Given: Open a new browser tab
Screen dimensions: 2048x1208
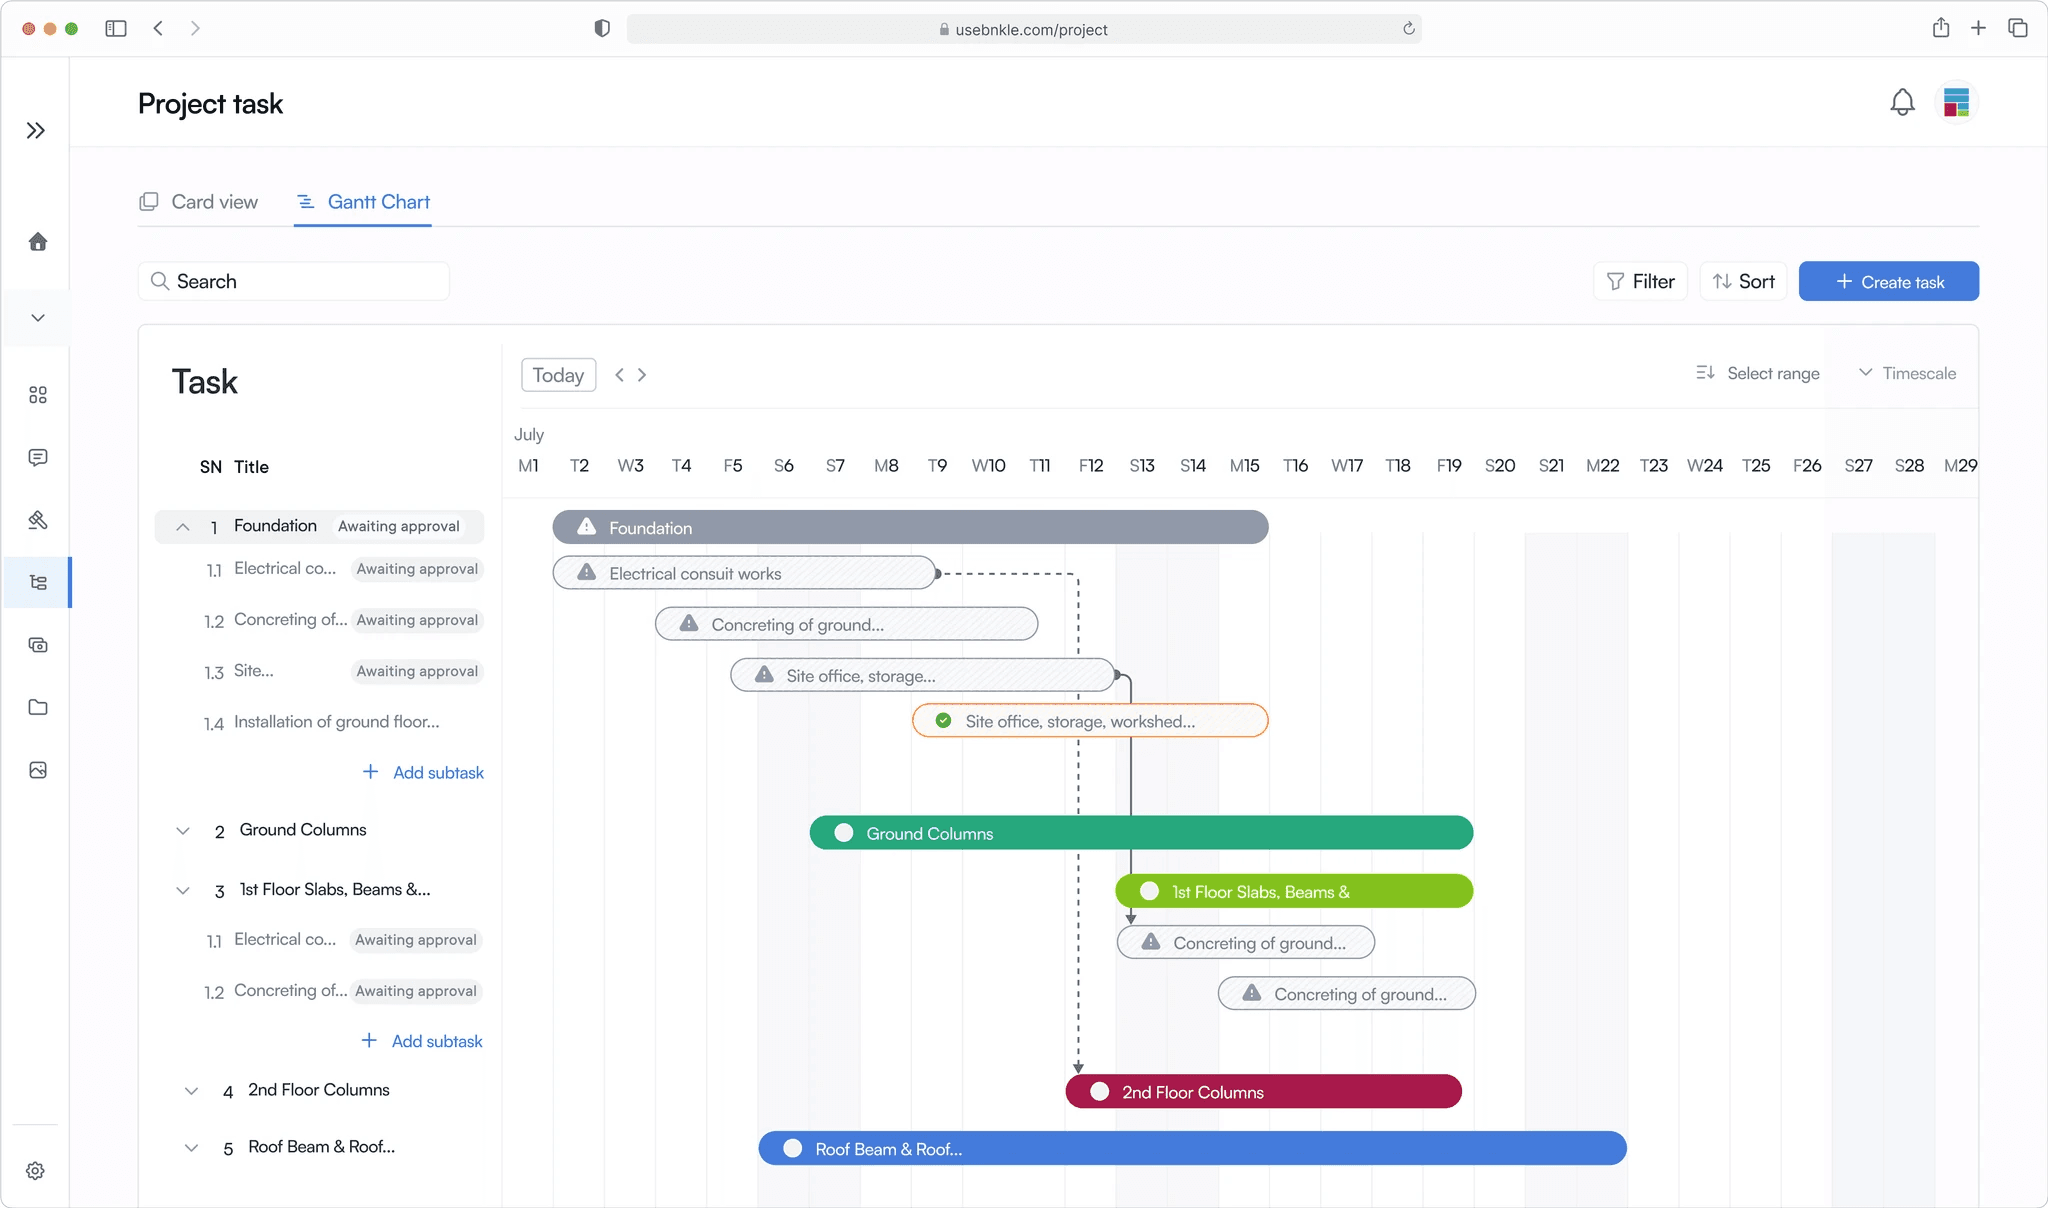Looking at the screenshot, I should click(x=1978, y=28).
